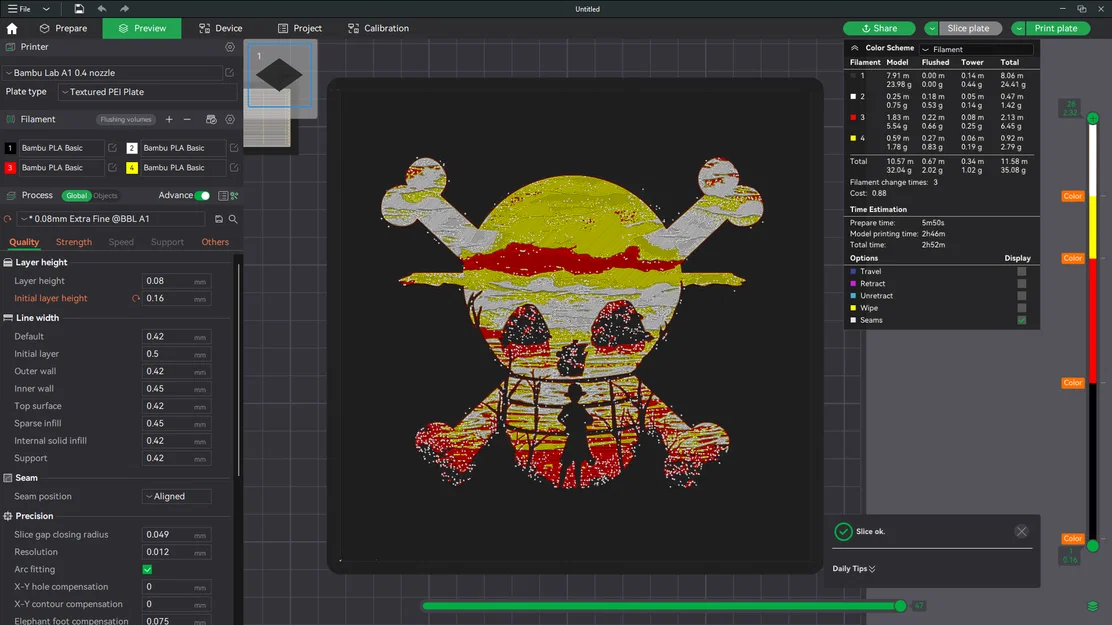Switch to the Strength tab
The width and height of the screenshot is (1112, 625).
pyautogui.click(x=73, y=242)
